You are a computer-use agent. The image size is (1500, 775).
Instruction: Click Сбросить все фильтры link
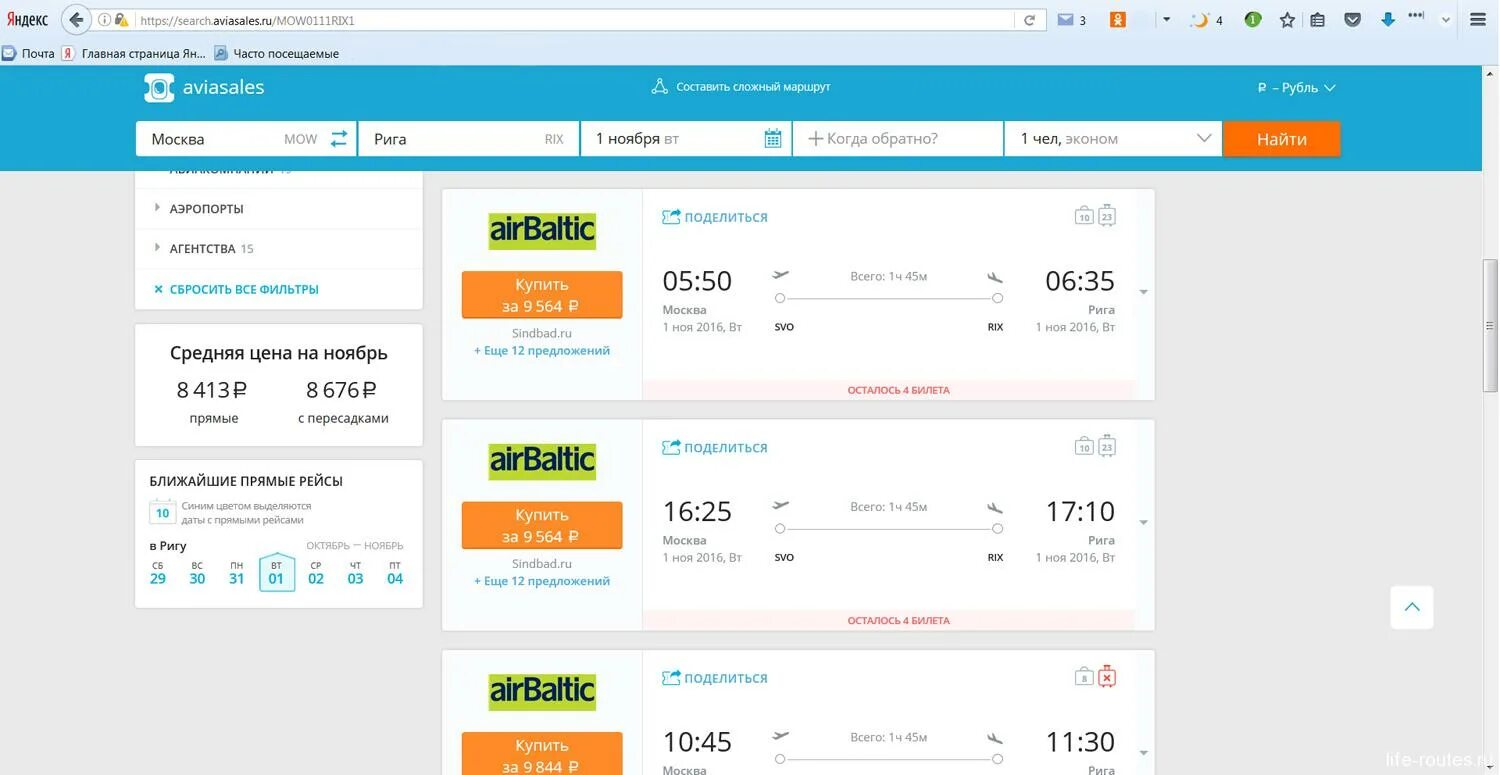tap(237, 289)
